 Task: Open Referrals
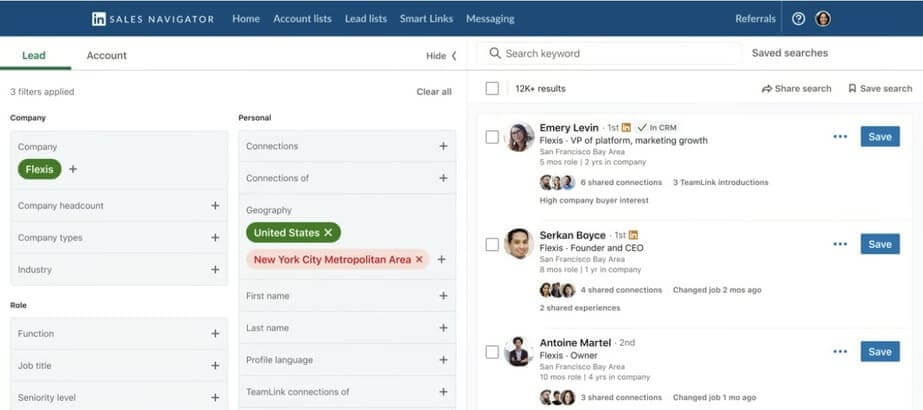tap(755, 19)
